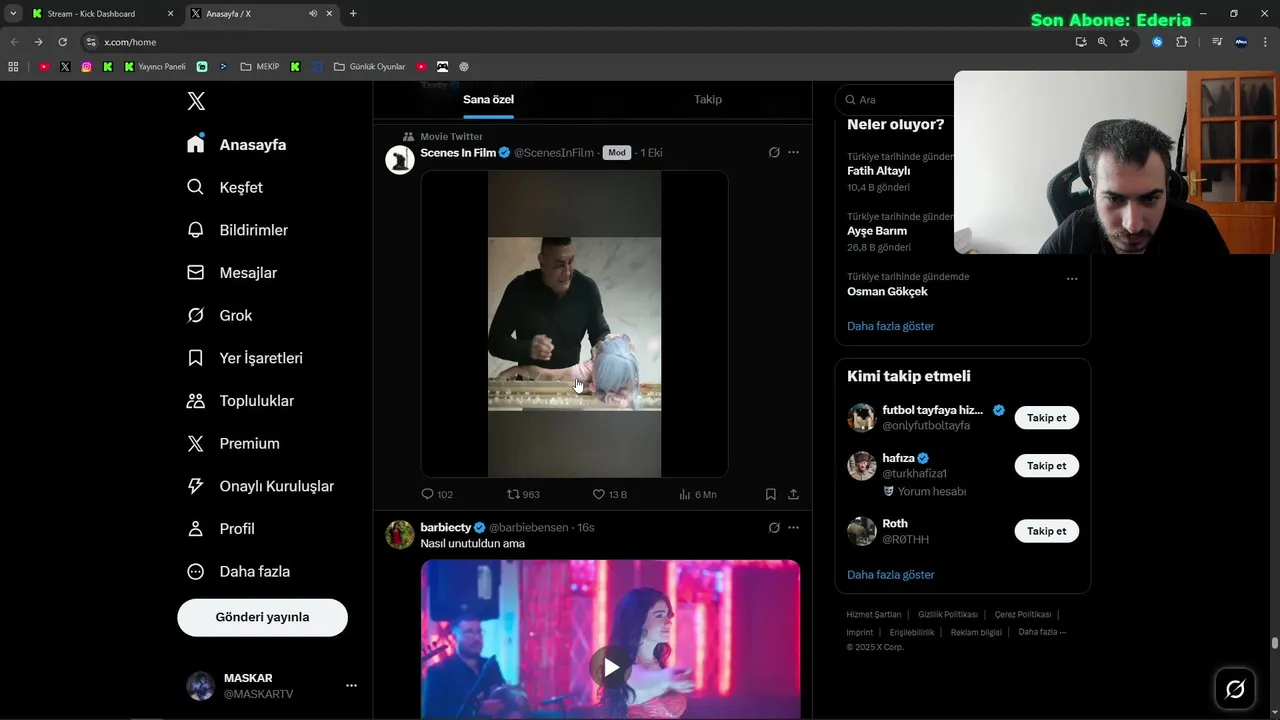Open Premium from the sidebar

point(233,443)
